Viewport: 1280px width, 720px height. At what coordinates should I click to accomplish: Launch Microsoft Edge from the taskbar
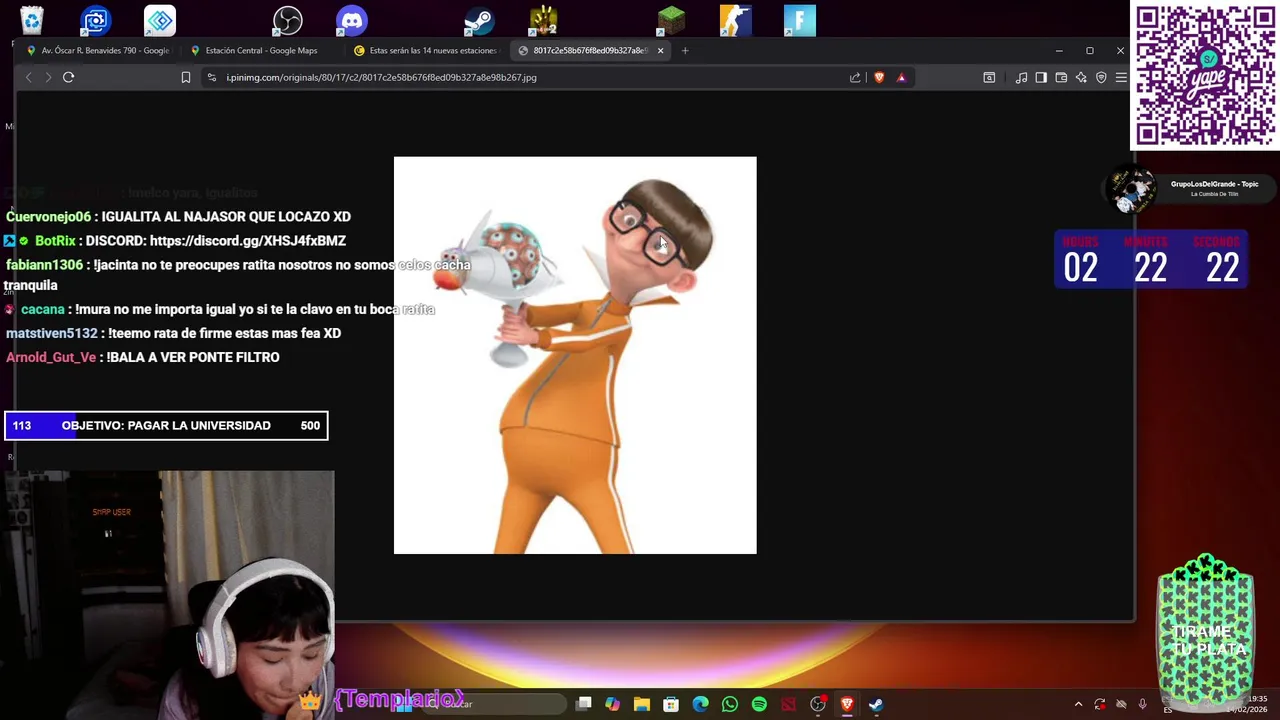point(700,704)
